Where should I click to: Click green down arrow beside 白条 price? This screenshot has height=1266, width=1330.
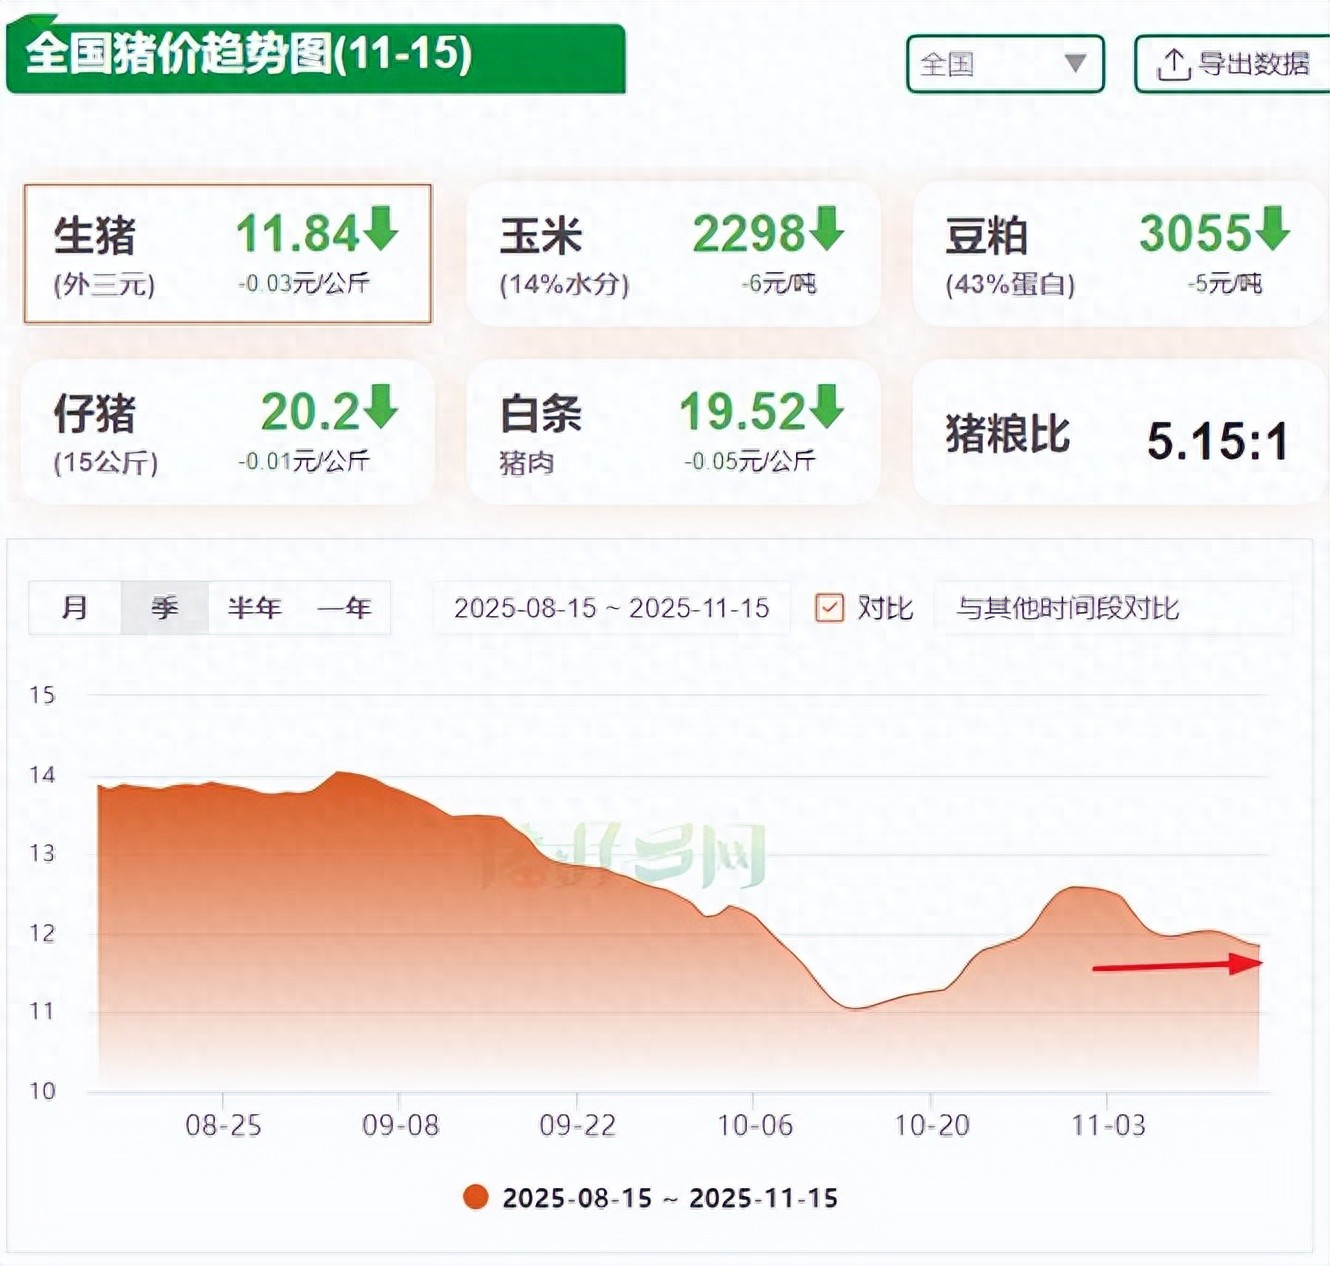(x=827, y=406)
